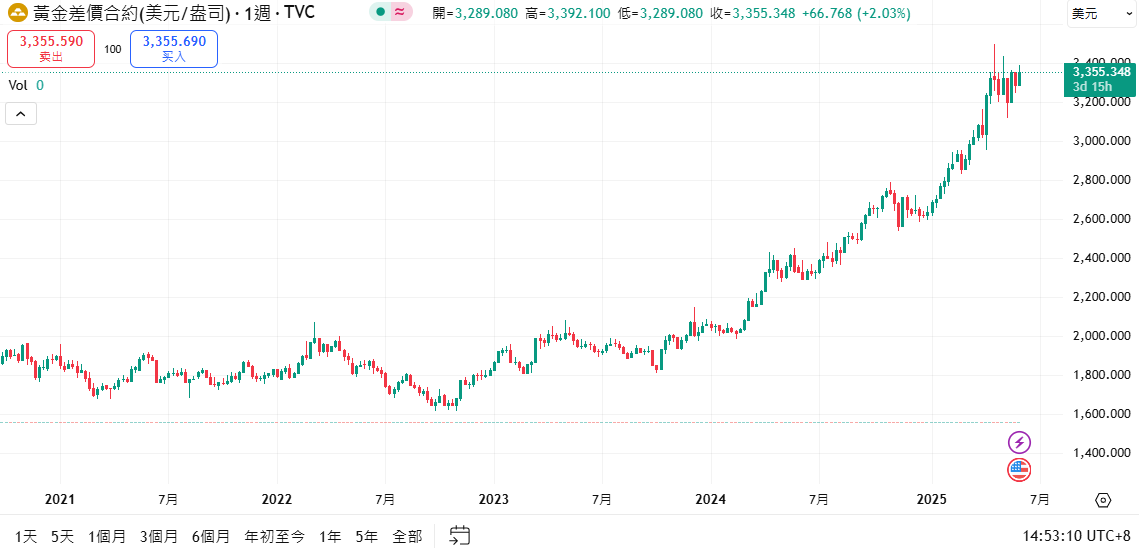The height and width of the screenshot is (550, 1139).
Task: Click the 14:53:10 UTC+8 timezone clock
Action: pos(1077,537)
